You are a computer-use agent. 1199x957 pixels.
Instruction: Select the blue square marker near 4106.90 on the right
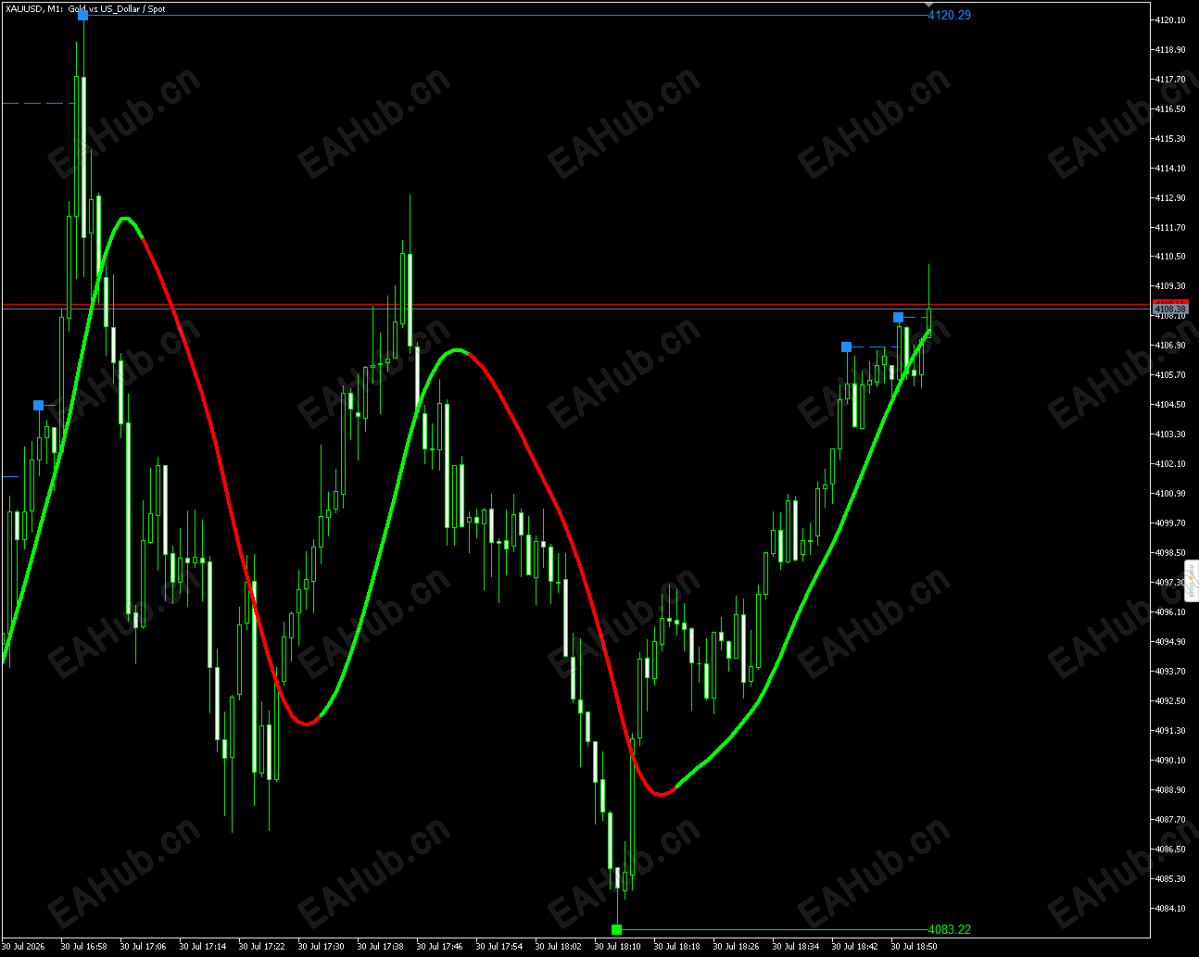click(x=846, y=347)
